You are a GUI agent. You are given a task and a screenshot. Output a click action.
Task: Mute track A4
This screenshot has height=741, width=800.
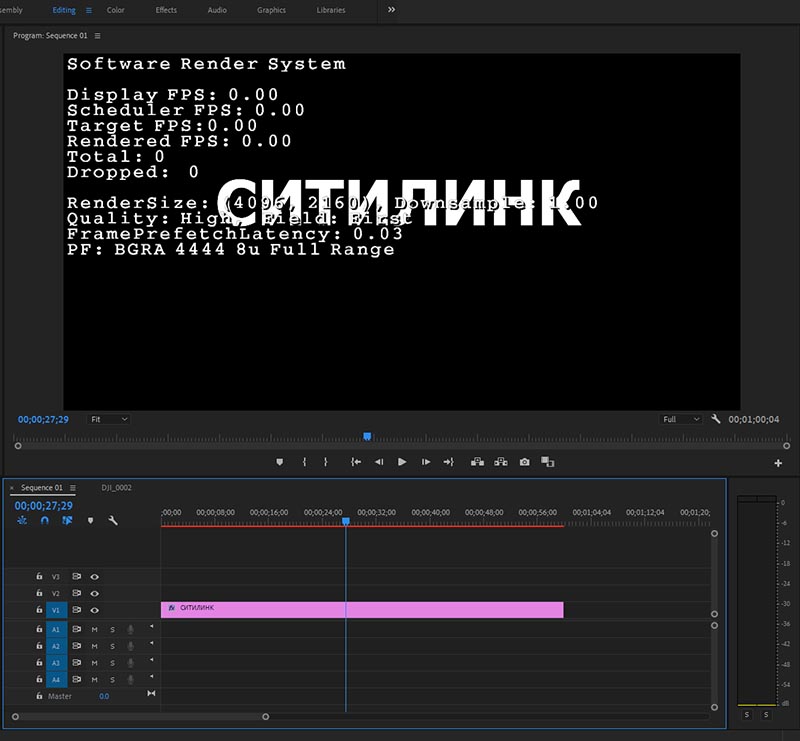pos(94,680)
